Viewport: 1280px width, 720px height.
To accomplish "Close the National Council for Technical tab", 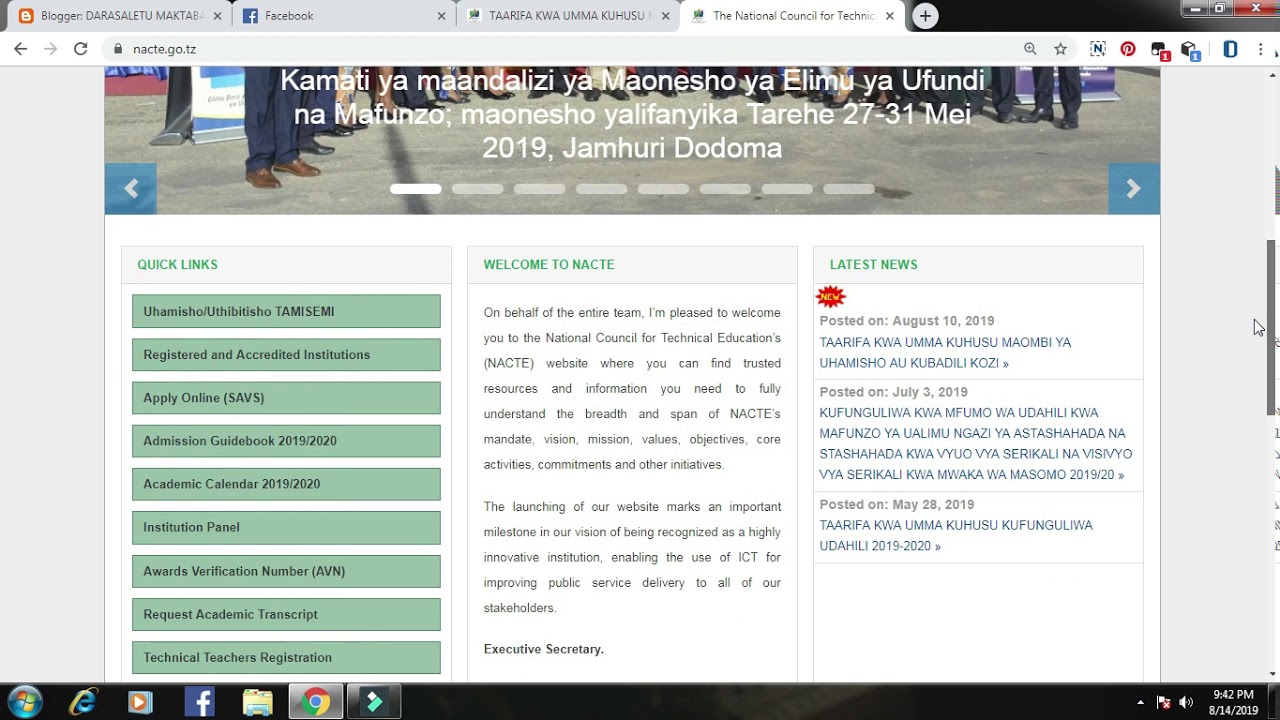I will point(890,16).
